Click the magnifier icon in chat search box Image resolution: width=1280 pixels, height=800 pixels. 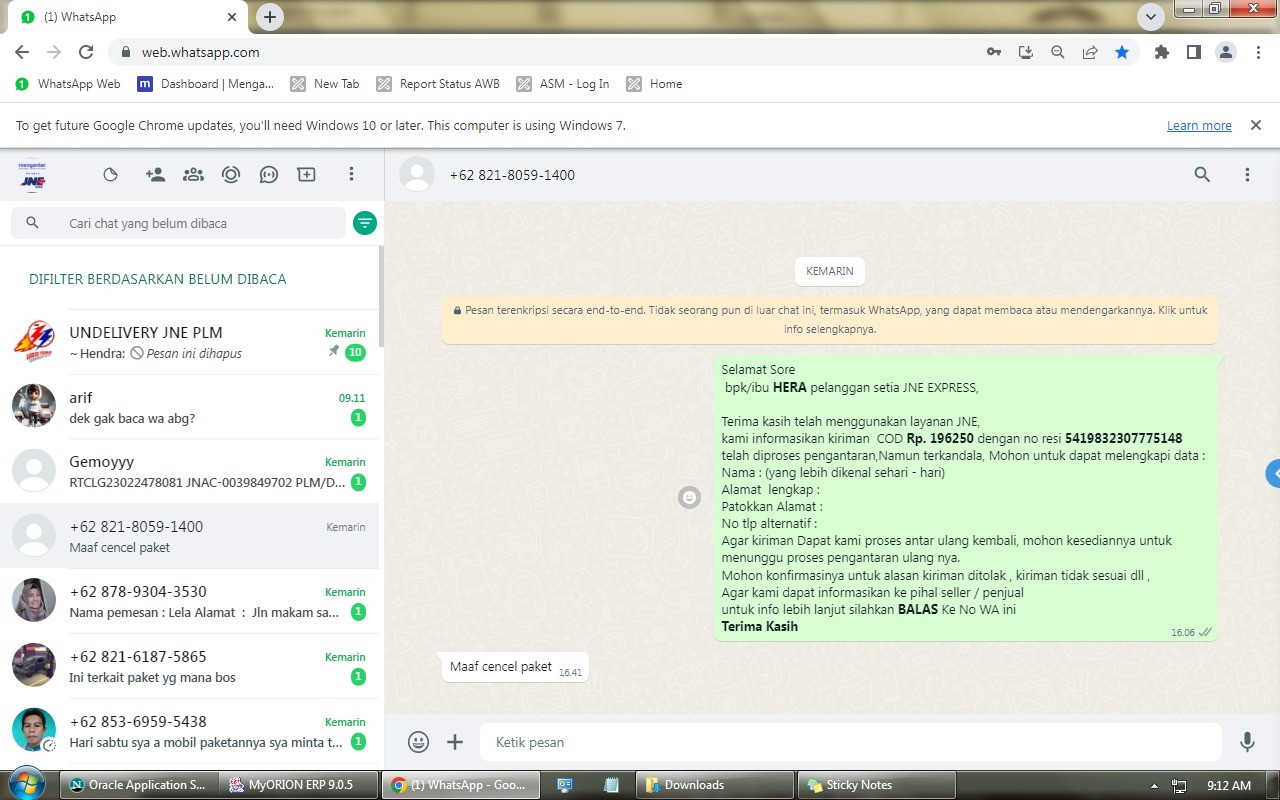pyautogui.click(x=32, y=223)
